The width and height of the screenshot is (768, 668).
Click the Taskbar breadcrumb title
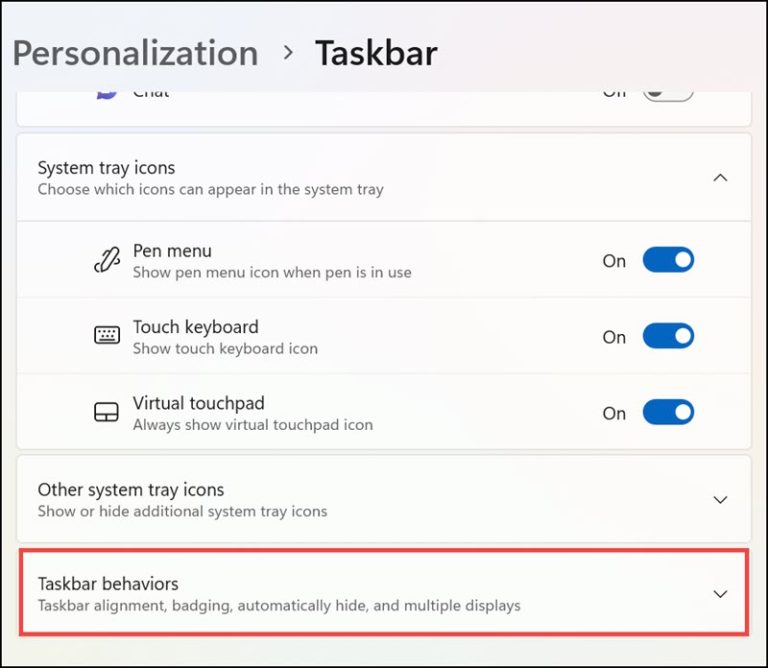(x=376, y=52)
